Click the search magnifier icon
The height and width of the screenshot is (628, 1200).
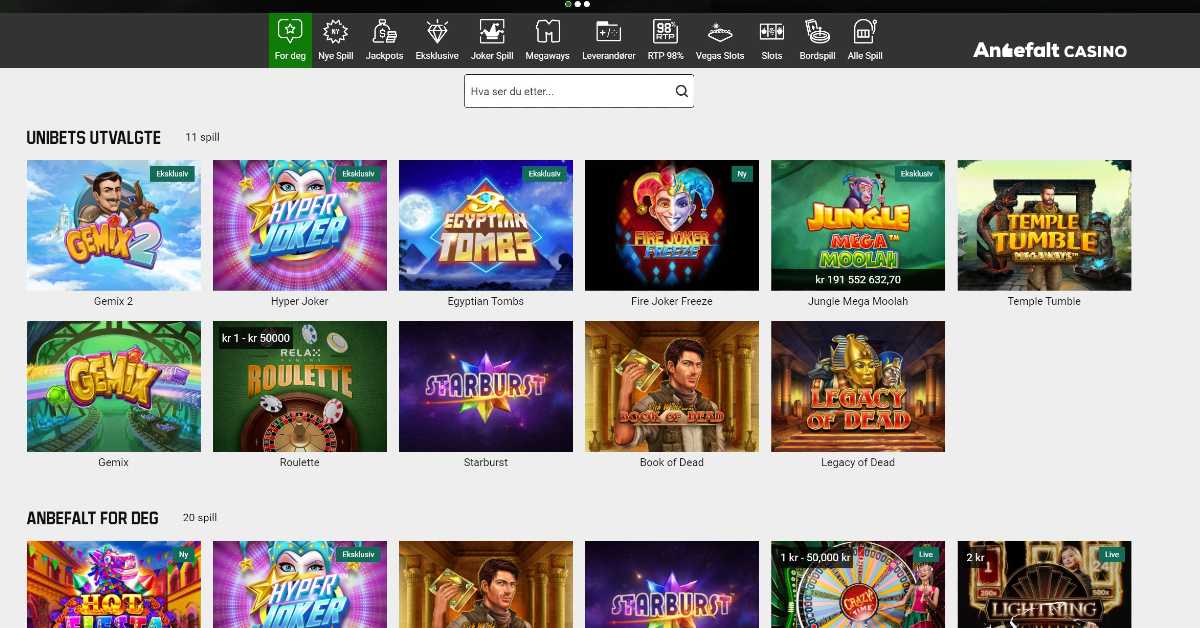pos(682,91)
